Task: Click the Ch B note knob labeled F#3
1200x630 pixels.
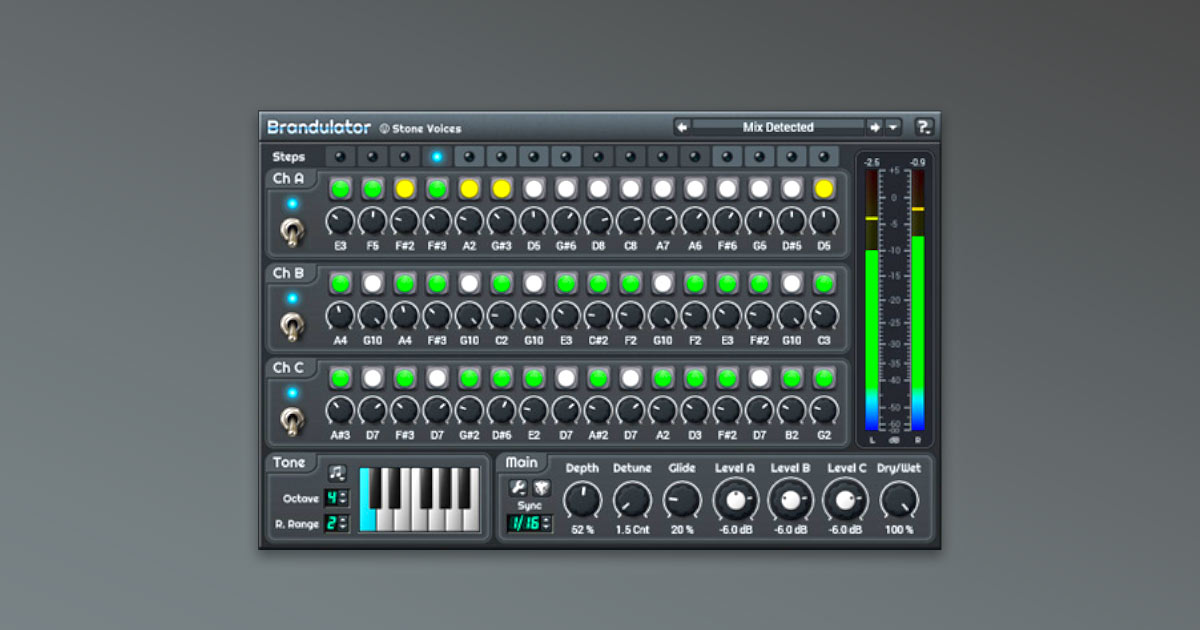Action: pyautogui.click(x=437, y=316)
